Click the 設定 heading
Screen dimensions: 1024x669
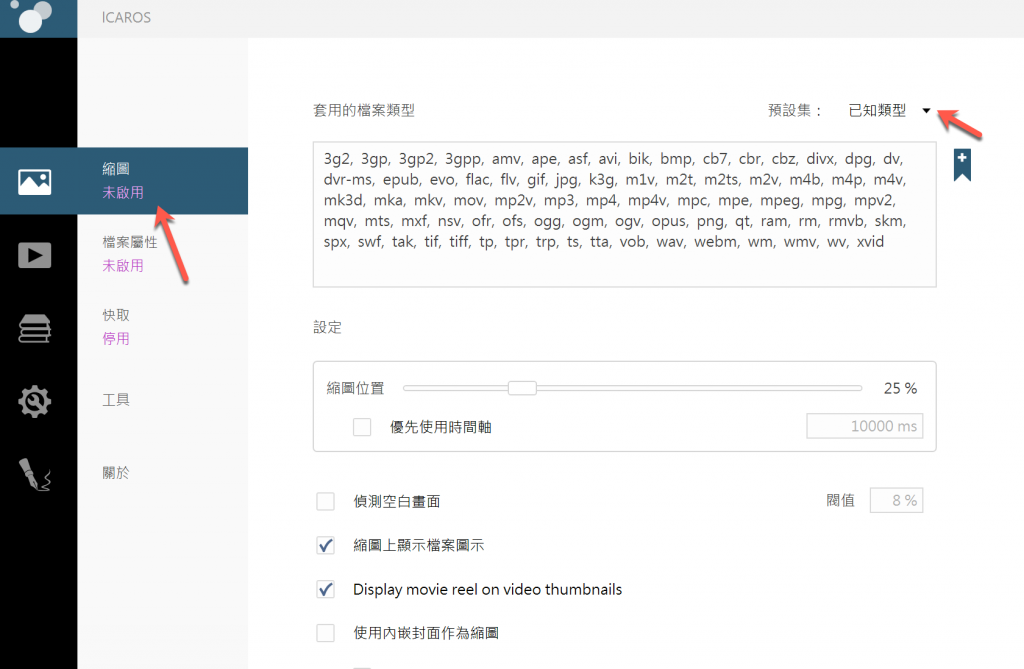(327, 327)
